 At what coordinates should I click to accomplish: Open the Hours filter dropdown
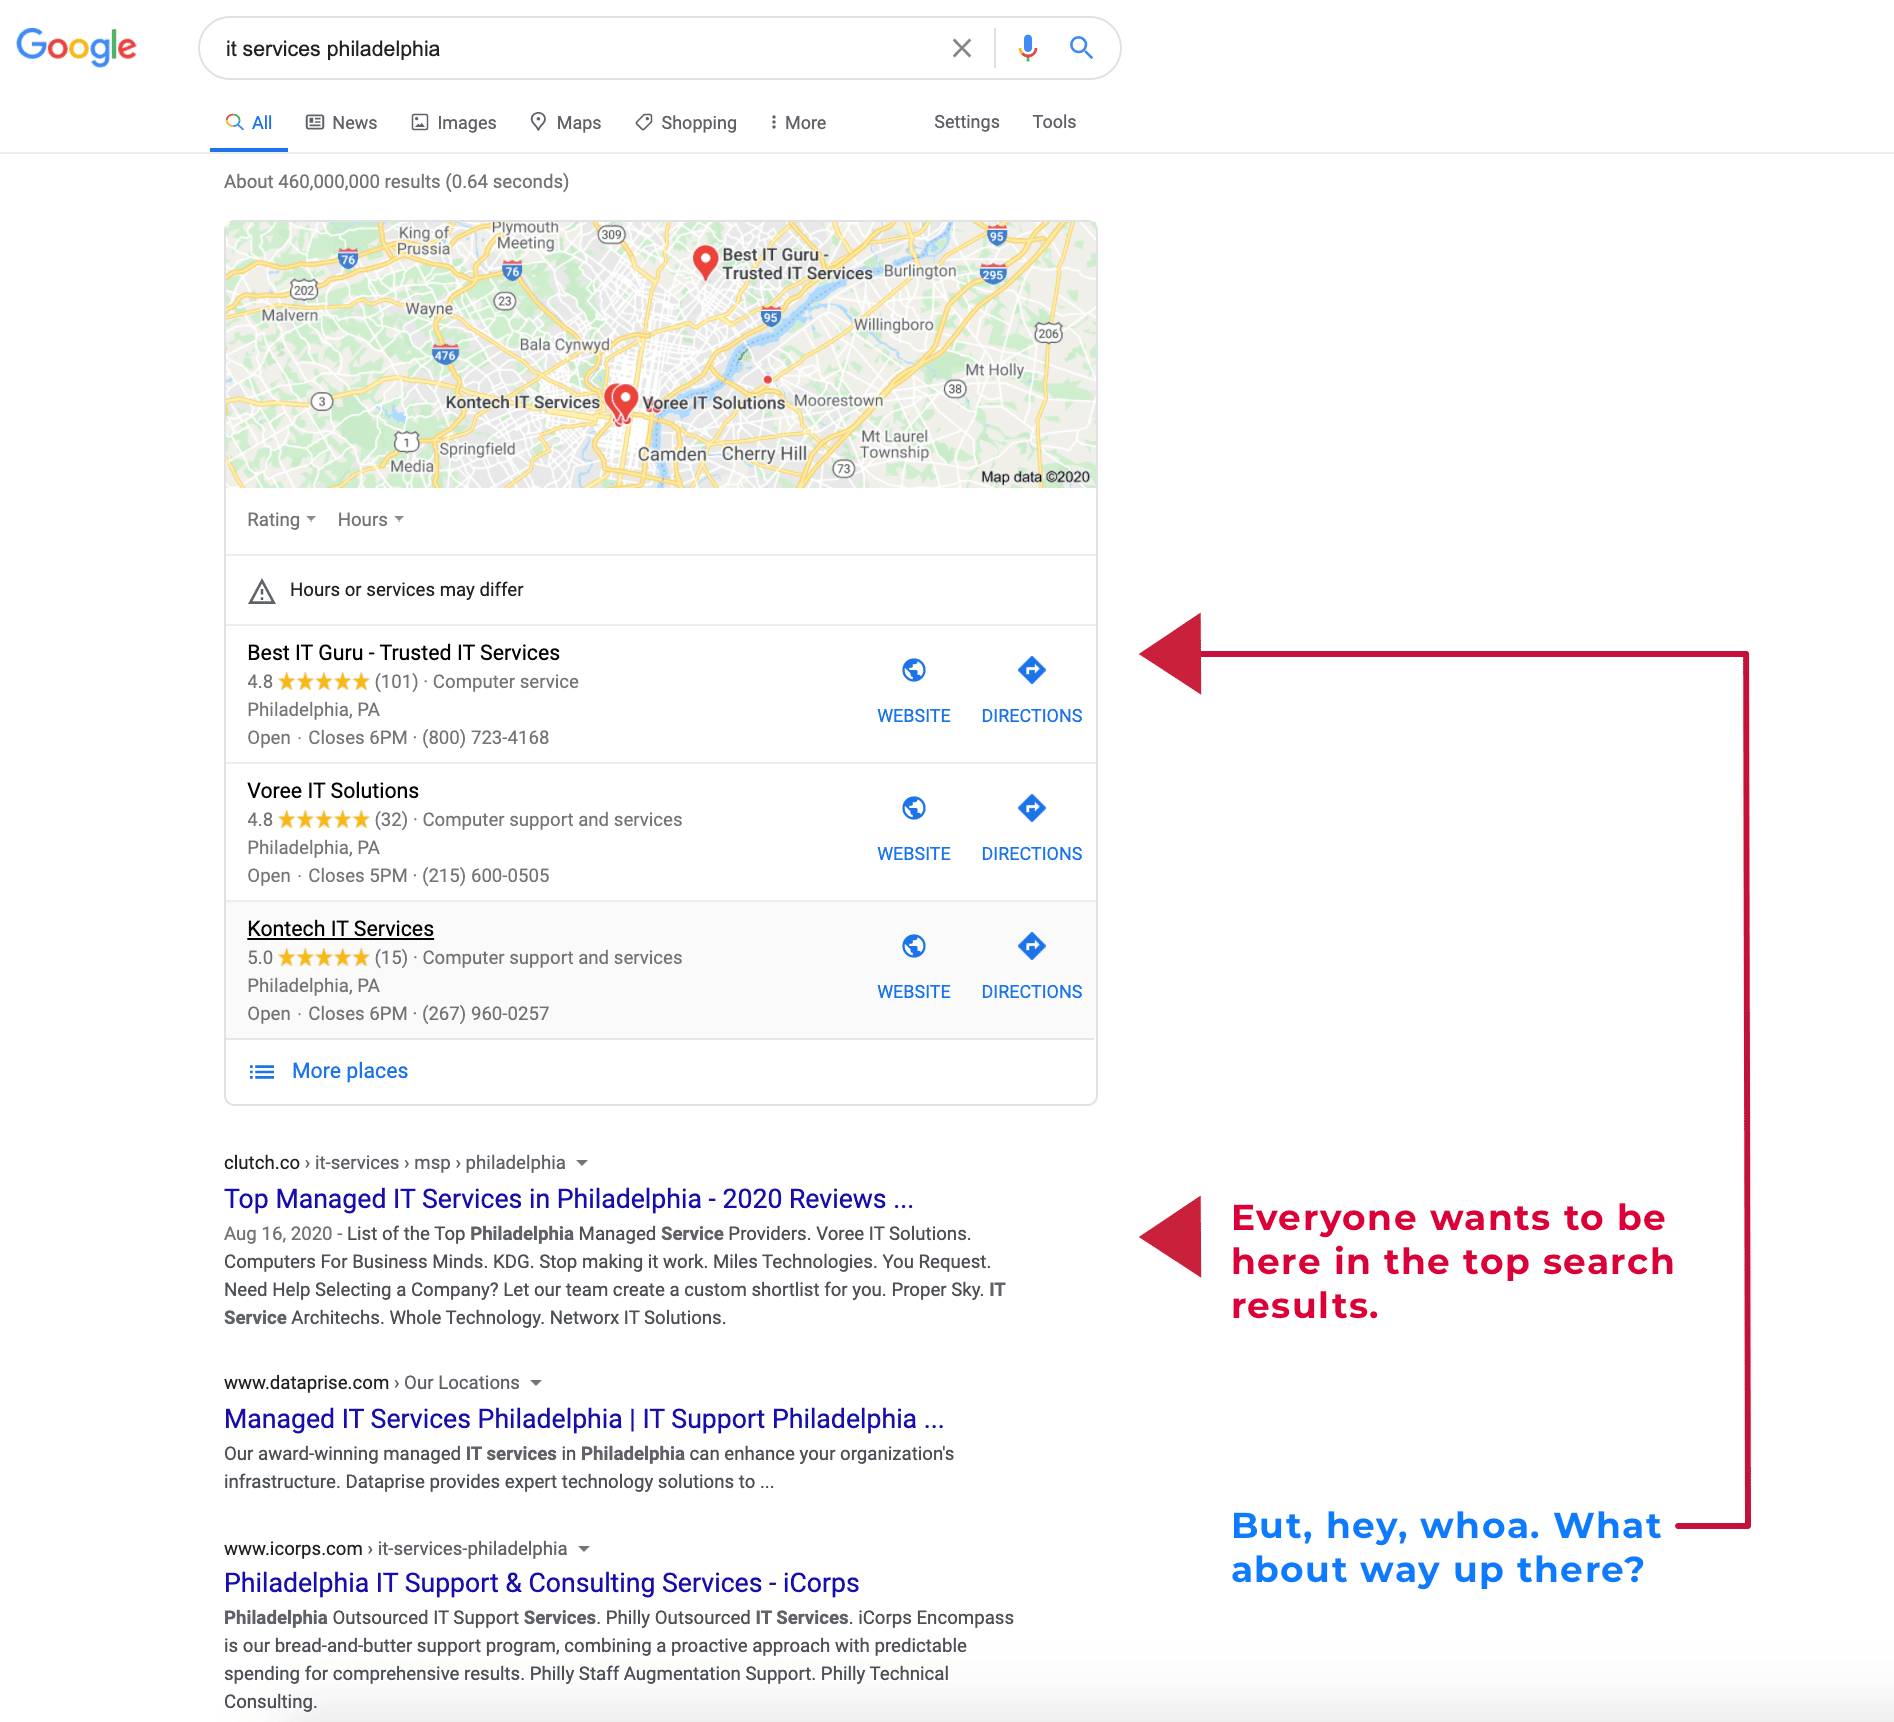pyautogui.click(x=369, y=519)
